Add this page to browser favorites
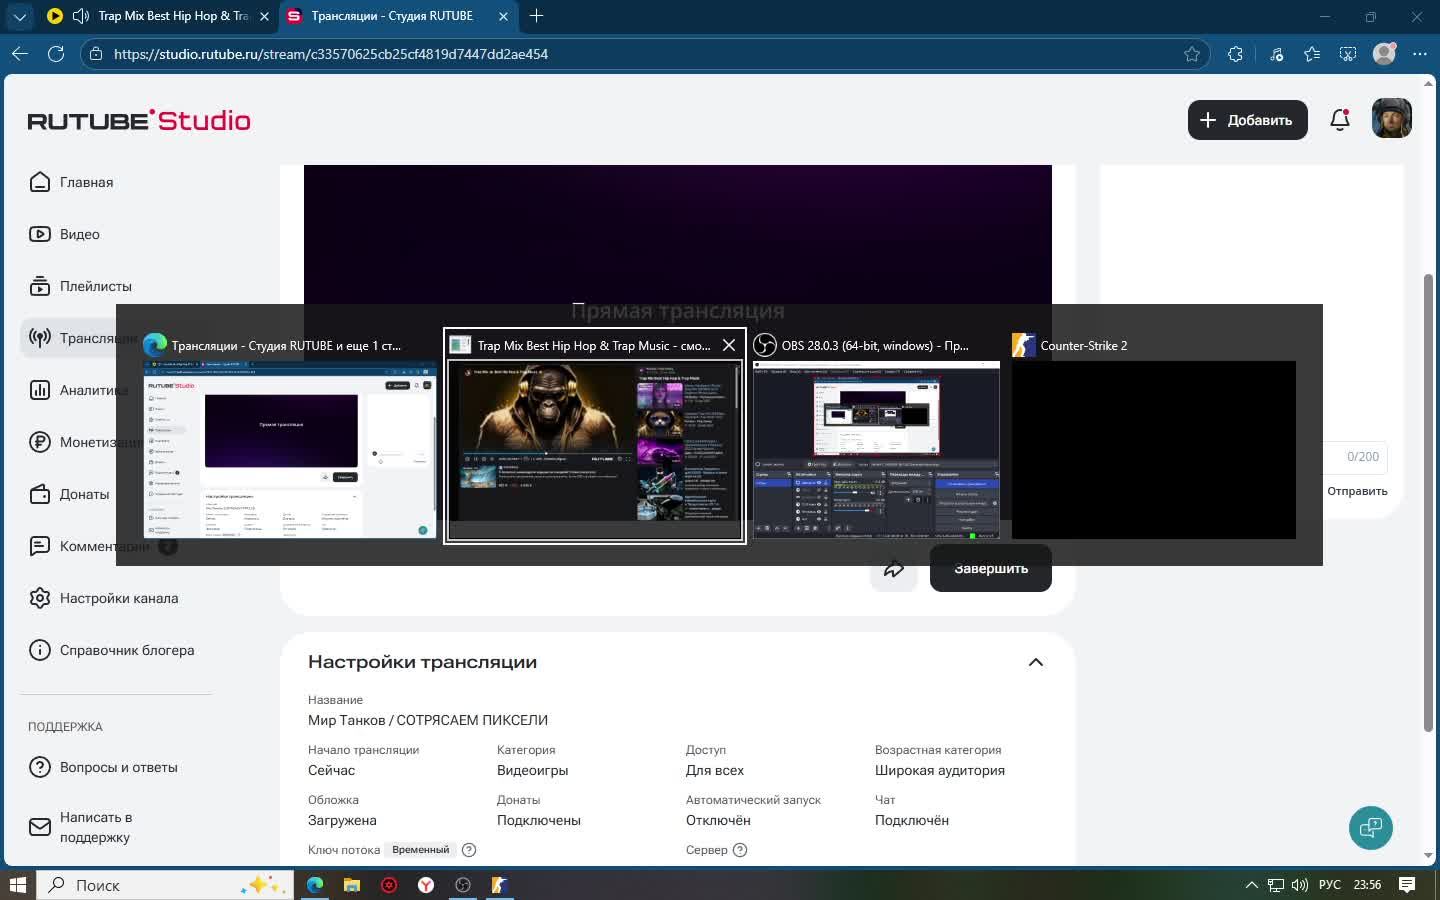The height and width of the screenshot is (900, 1440). click(1192, 54)
